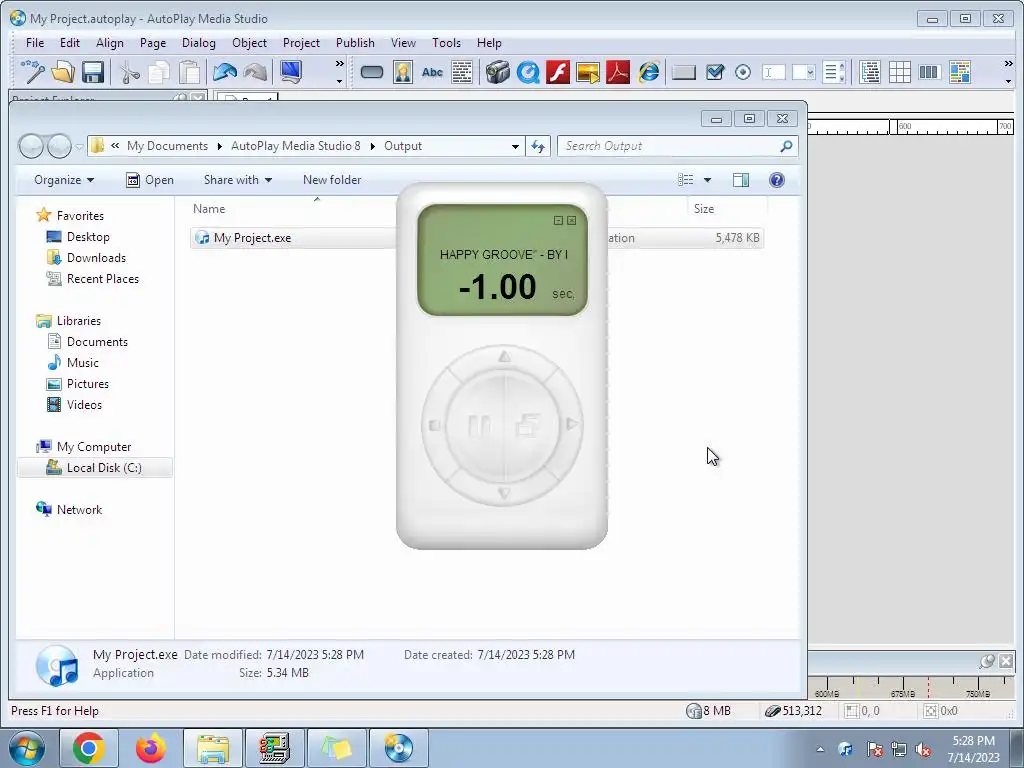This screenshot has width=1024, height=768.
Task: Click the Cut scissors icon
Action: pos(129,72)
